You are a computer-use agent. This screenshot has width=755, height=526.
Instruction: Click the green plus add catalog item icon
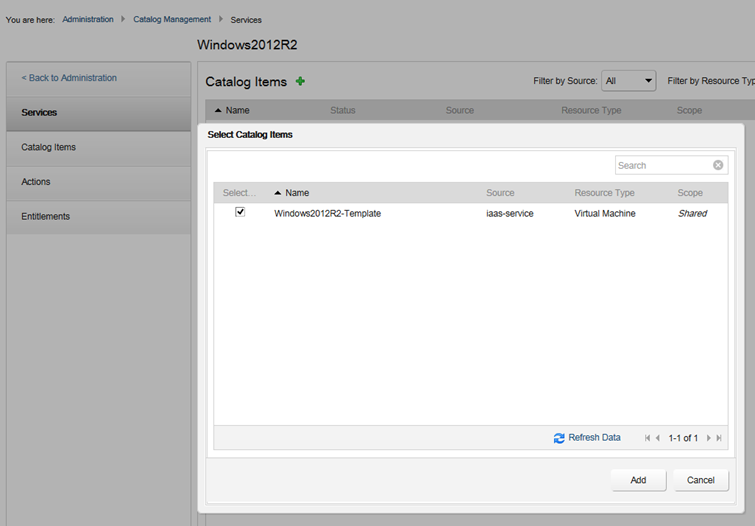coord(300,81)
